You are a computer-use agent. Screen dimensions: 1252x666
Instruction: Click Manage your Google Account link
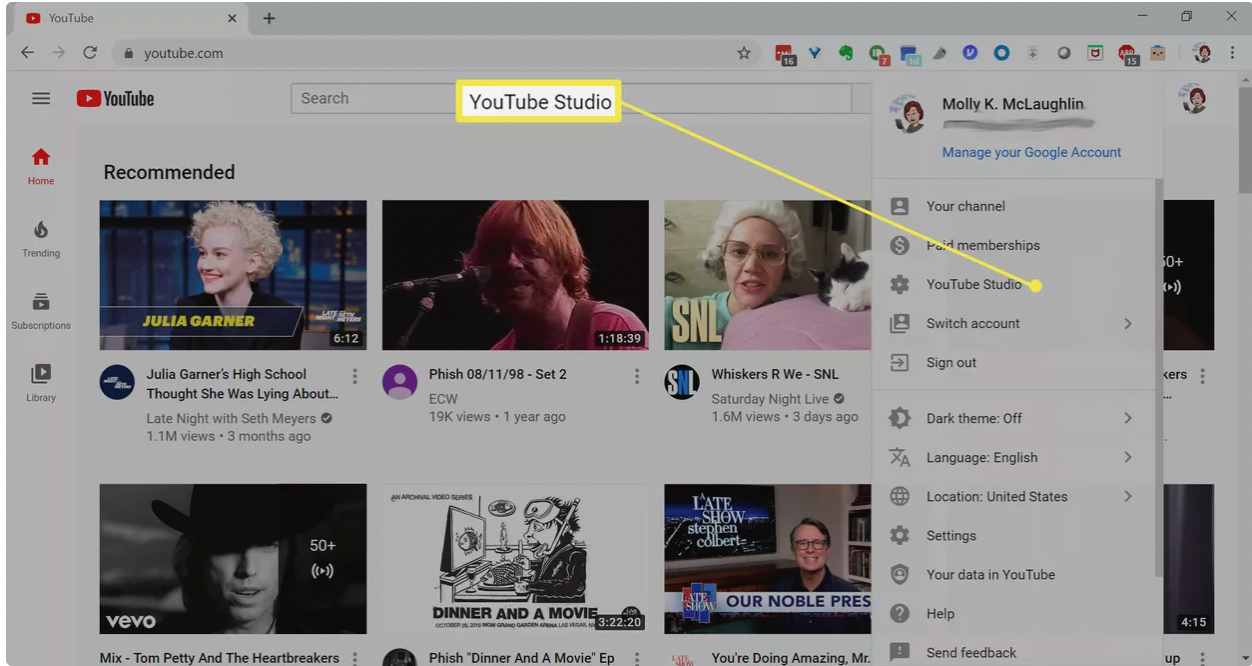pos(1031,152)
